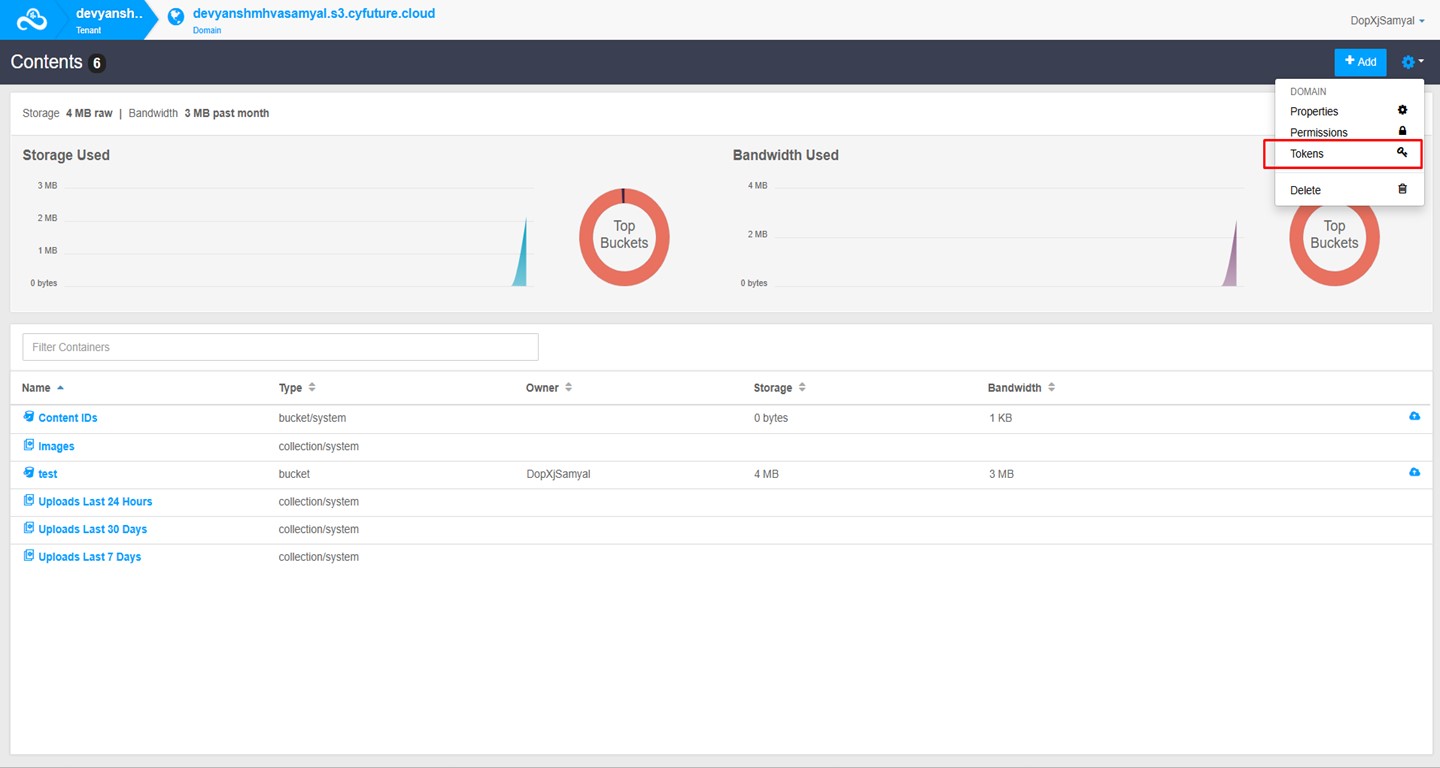Click the Storage Used Top Buckets donut chart

(624, 236)
